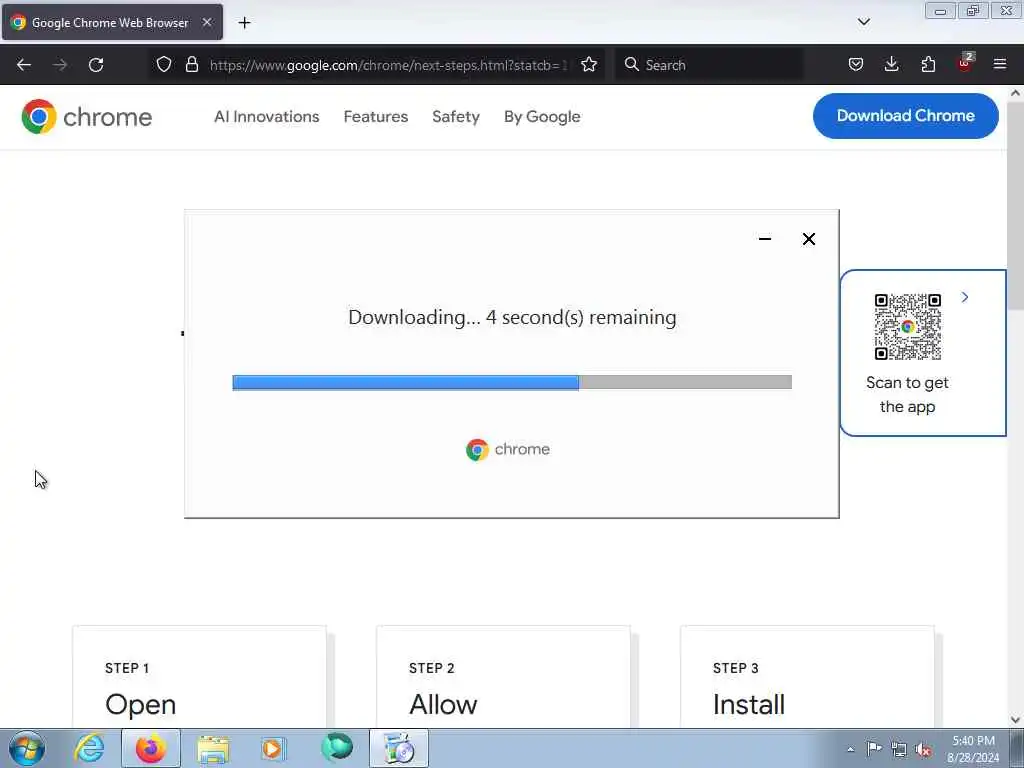This screenshot has height=768, width=1024.
Task: Open the Firefox hamburger menu
Action: click(1000, 65)
